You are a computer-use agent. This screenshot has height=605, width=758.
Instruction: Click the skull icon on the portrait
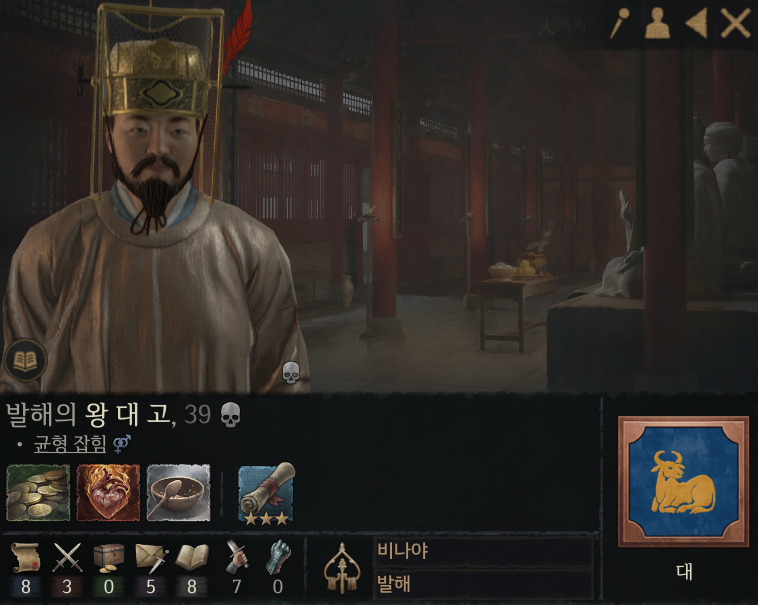point(291,373)
